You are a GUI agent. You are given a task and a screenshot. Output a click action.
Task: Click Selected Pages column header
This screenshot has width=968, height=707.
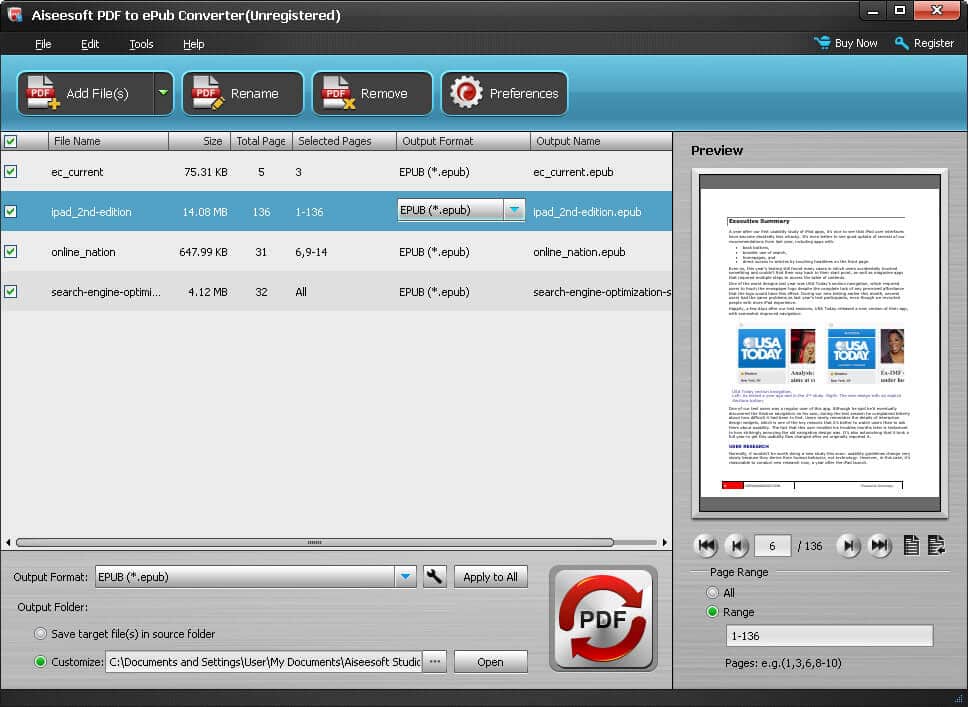pos(344,141)
